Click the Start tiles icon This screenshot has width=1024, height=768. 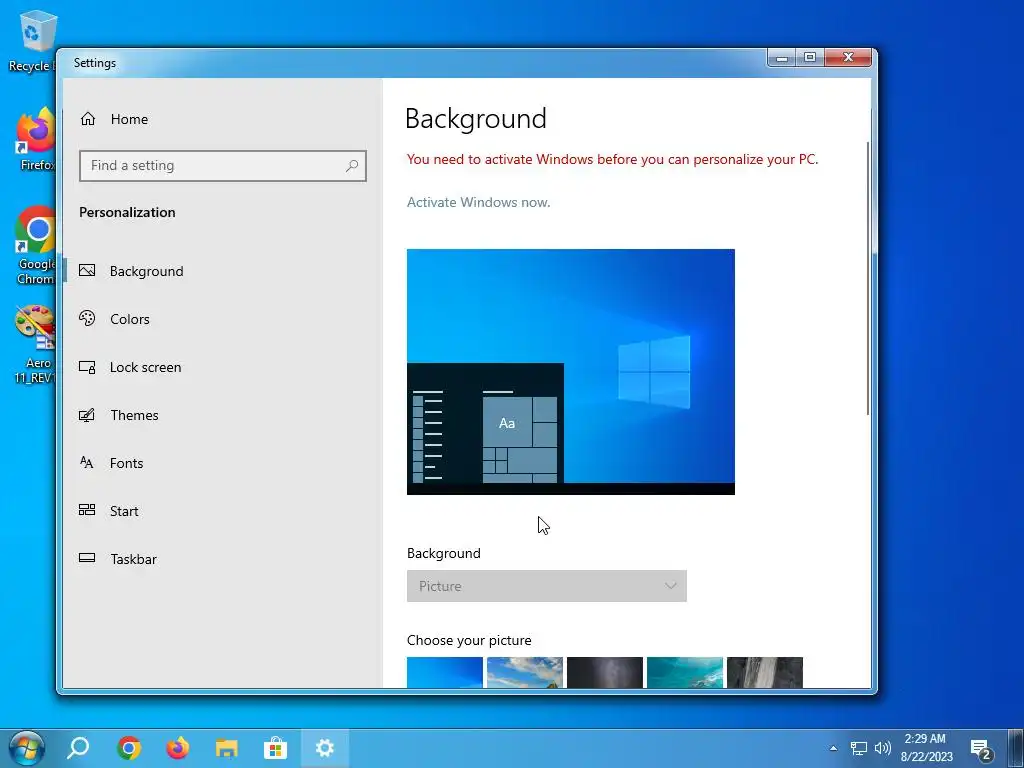coord(87,509)
